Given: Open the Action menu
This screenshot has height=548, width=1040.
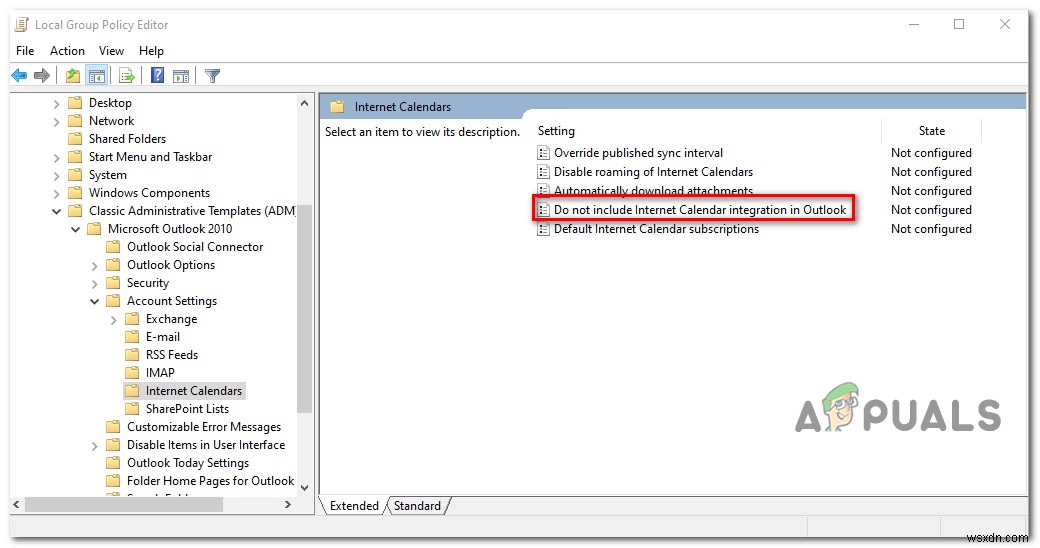Looking at the screenshot, I should click(x=67, y=51).
